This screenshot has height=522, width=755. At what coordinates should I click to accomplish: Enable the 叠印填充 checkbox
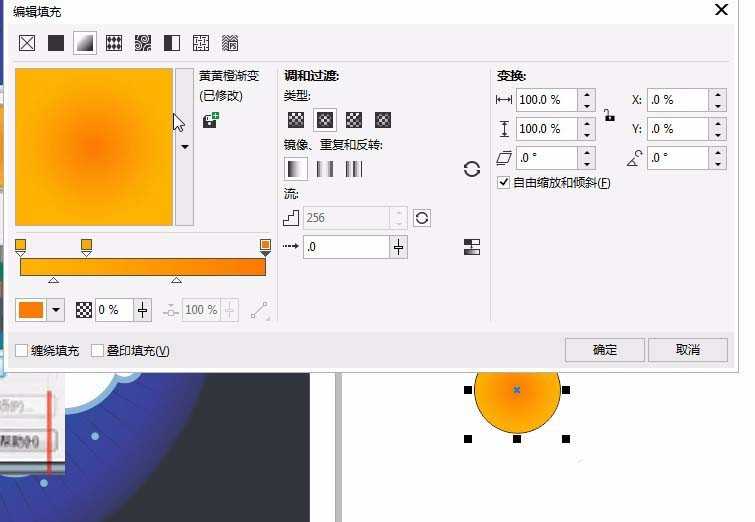coord(97,350)
